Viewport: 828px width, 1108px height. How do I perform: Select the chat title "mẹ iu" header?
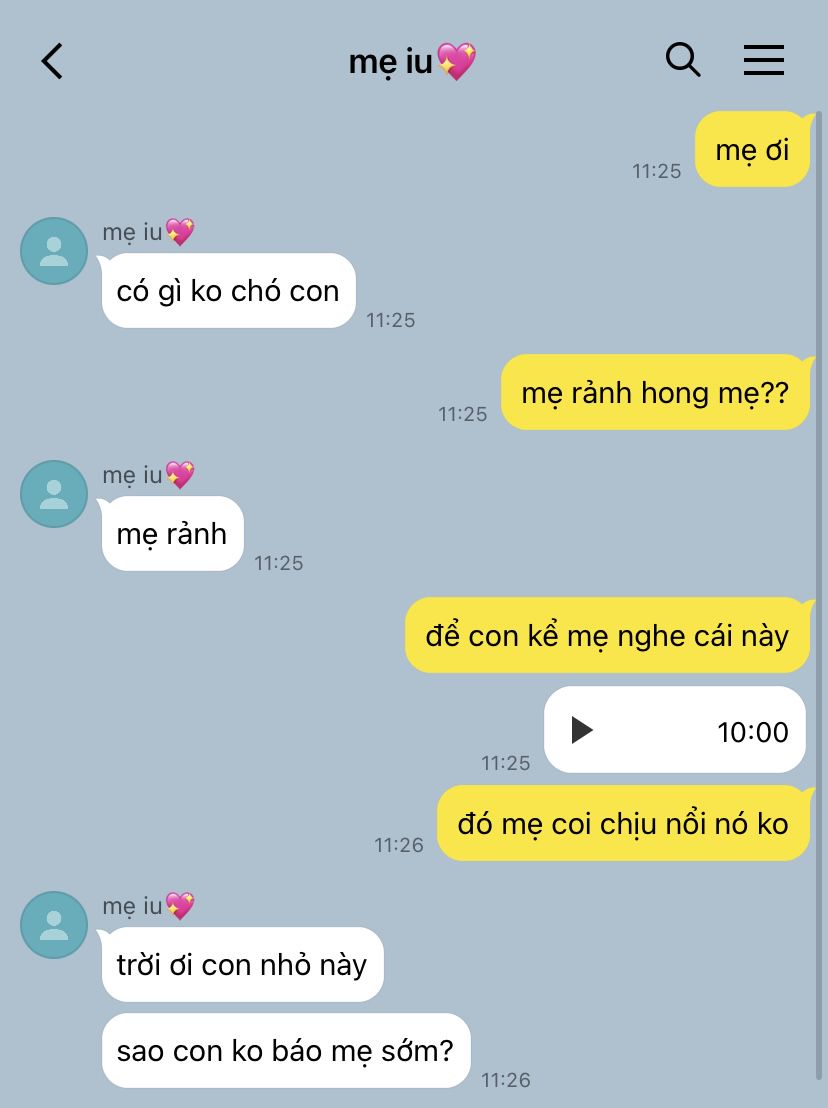click(412, 61)
